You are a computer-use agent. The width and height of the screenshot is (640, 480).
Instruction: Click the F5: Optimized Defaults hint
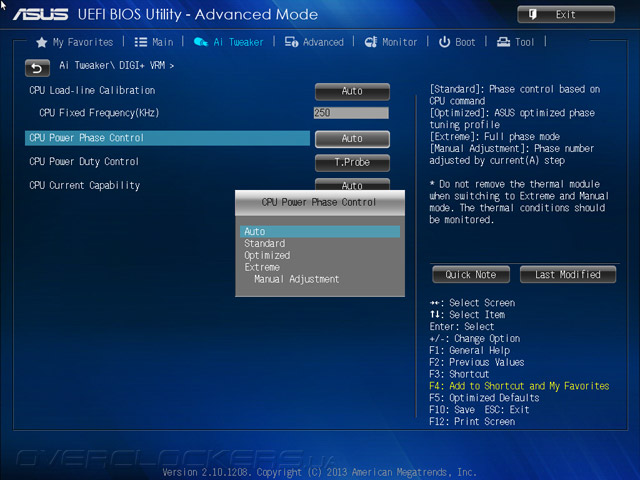click(x=484, y=398)
